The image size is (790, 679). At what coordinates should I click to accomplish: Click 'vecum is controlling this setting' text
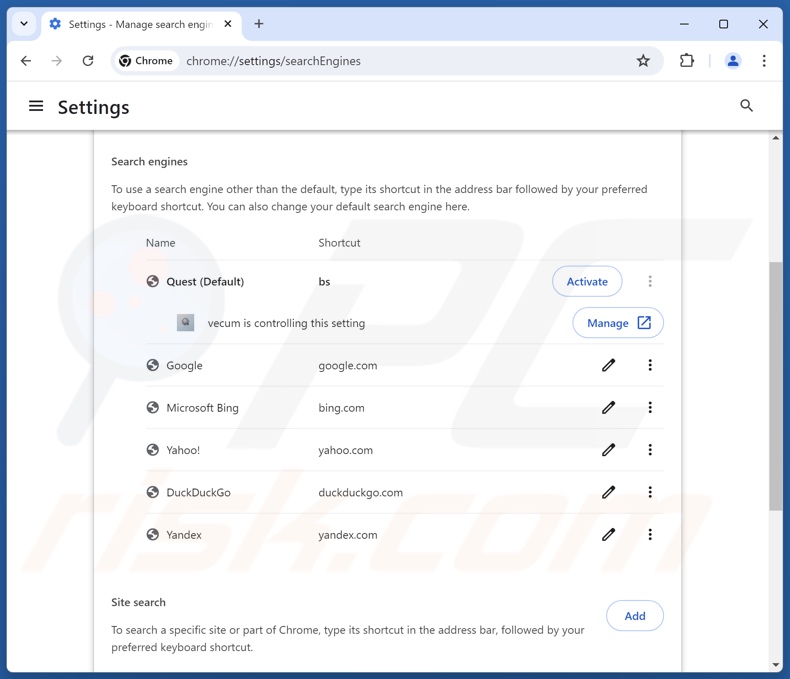click(286, 323)
